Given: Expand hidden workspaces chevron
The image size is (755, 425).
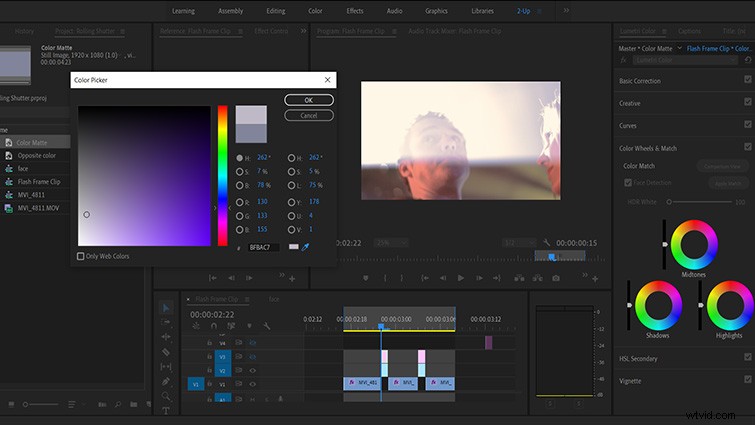Looking at the screenshot, I should [566, 10].
